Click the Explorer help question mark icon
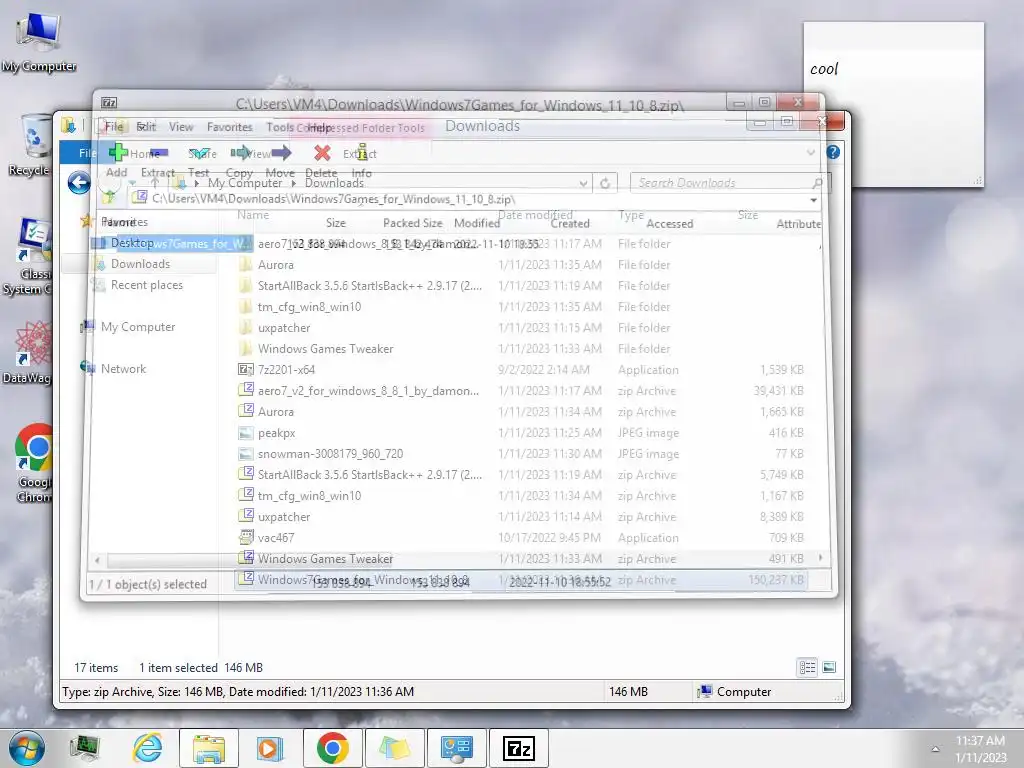The image size is (1024, 768). [x=833, y=152]
